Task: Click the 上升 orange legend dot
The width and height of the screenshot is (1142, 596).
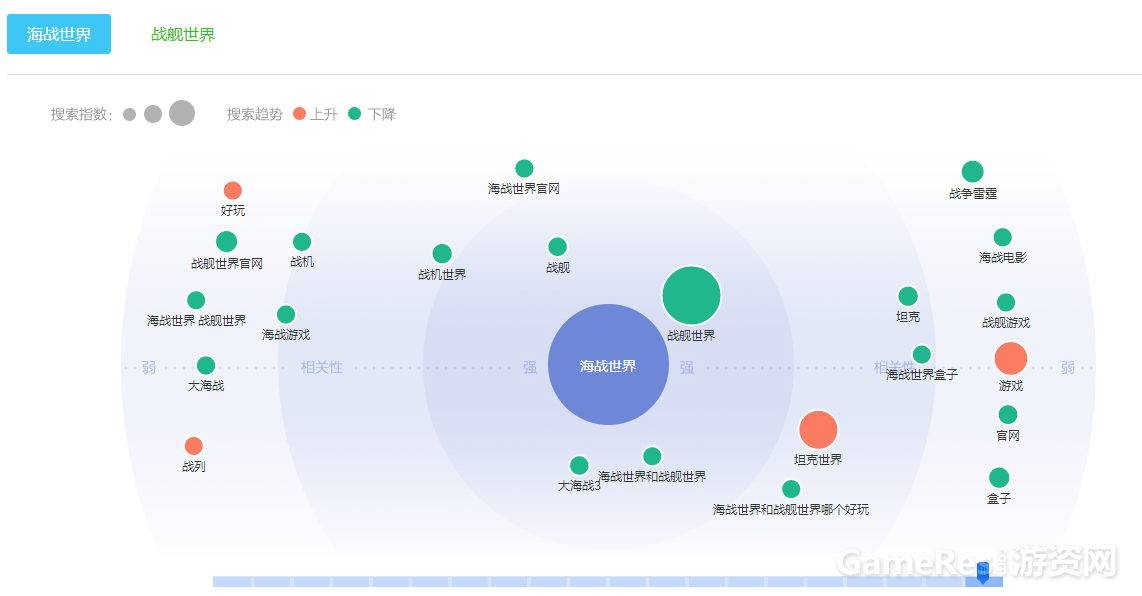Action: (x=299, y=114)
